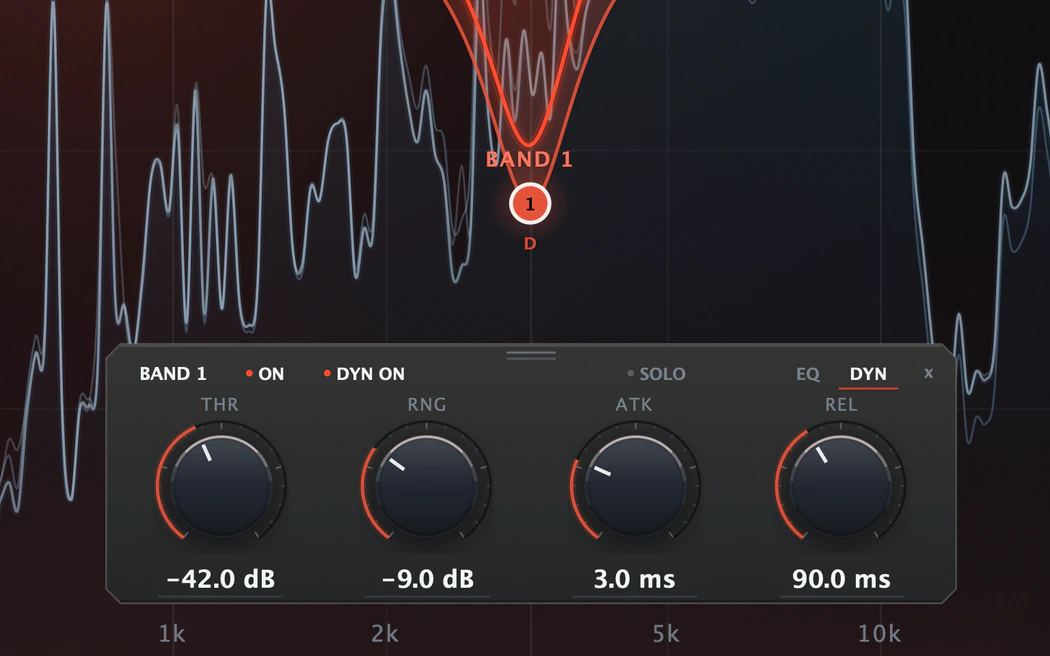Screen dimensions: 1050x656
Task: Close the band panel with x
Action: coord(928,373)
